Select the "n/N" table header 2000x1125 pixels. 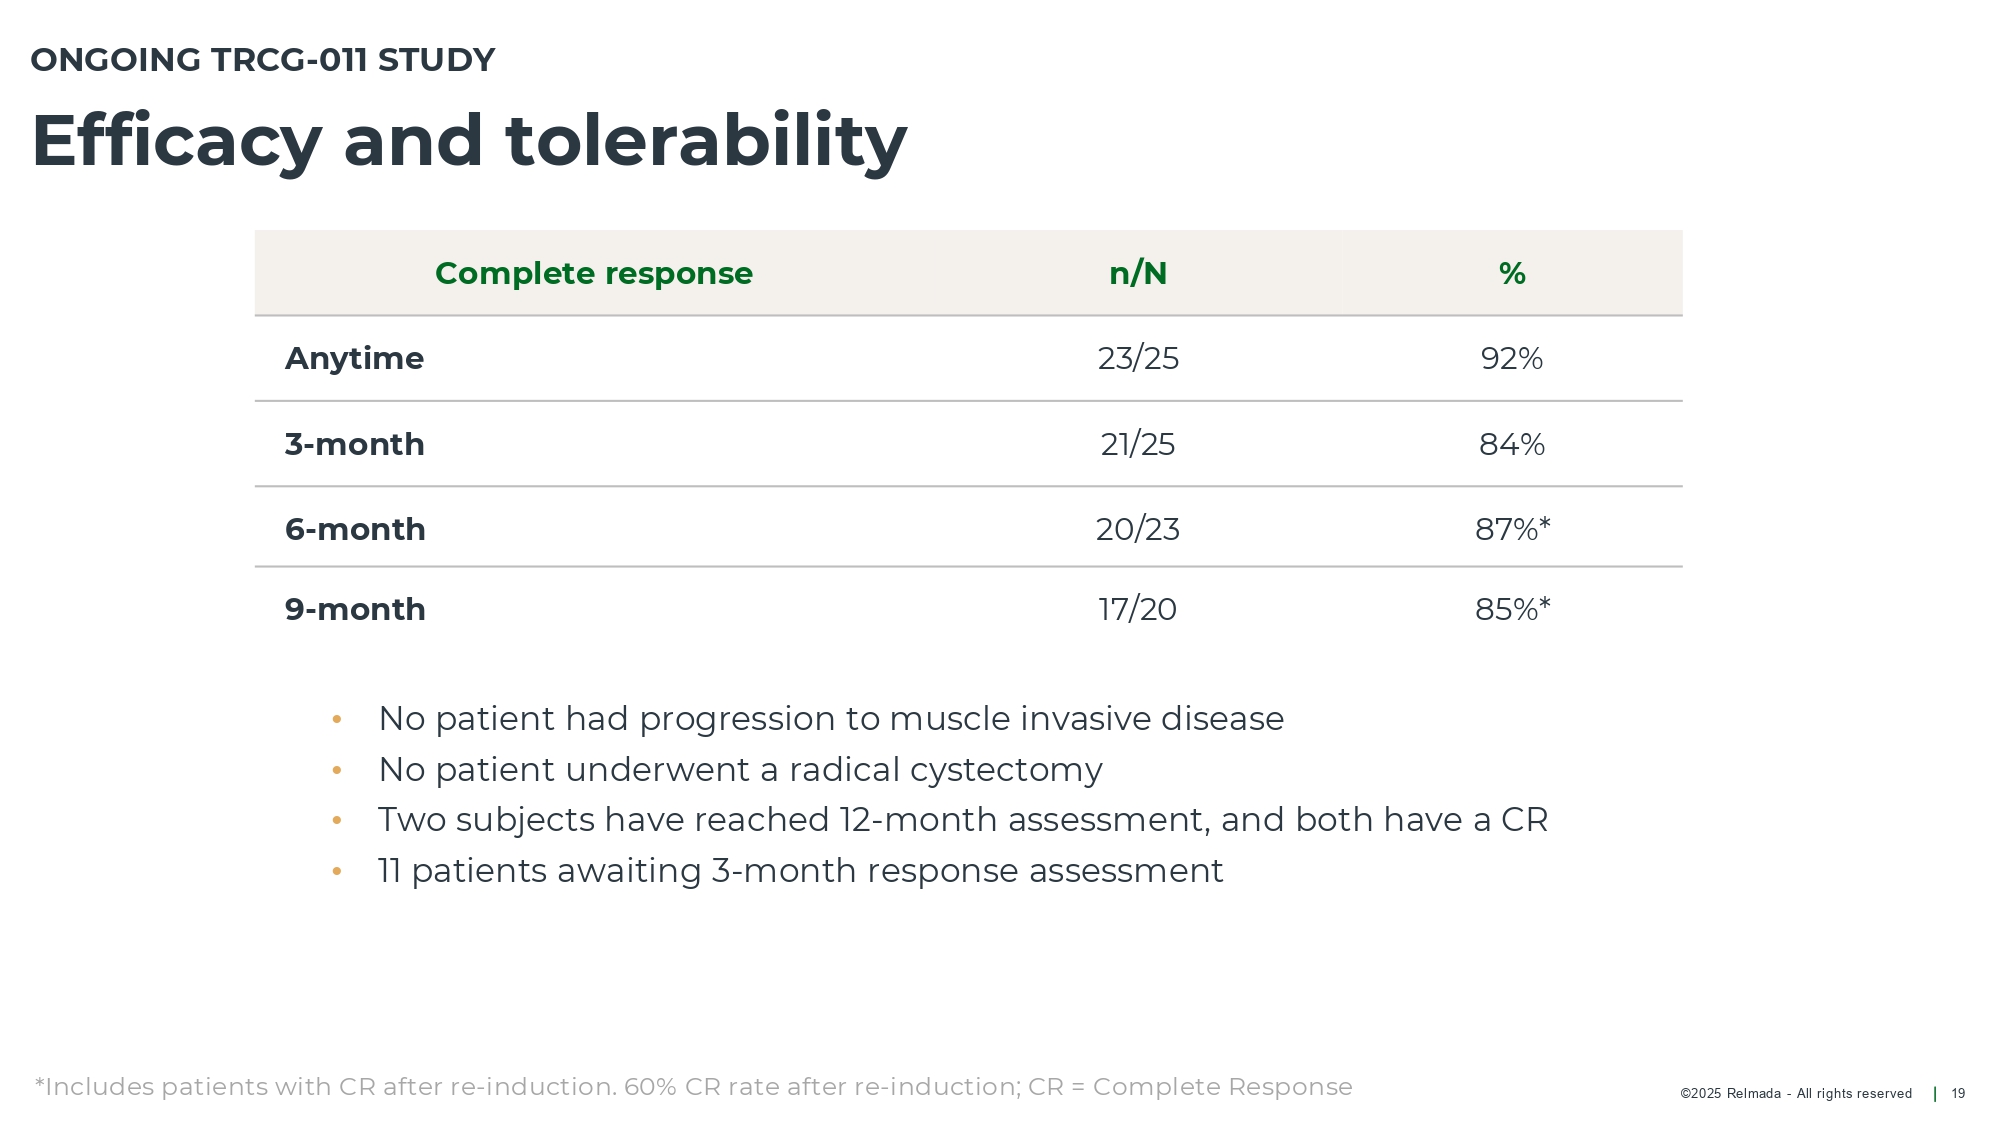point(1138,273)
